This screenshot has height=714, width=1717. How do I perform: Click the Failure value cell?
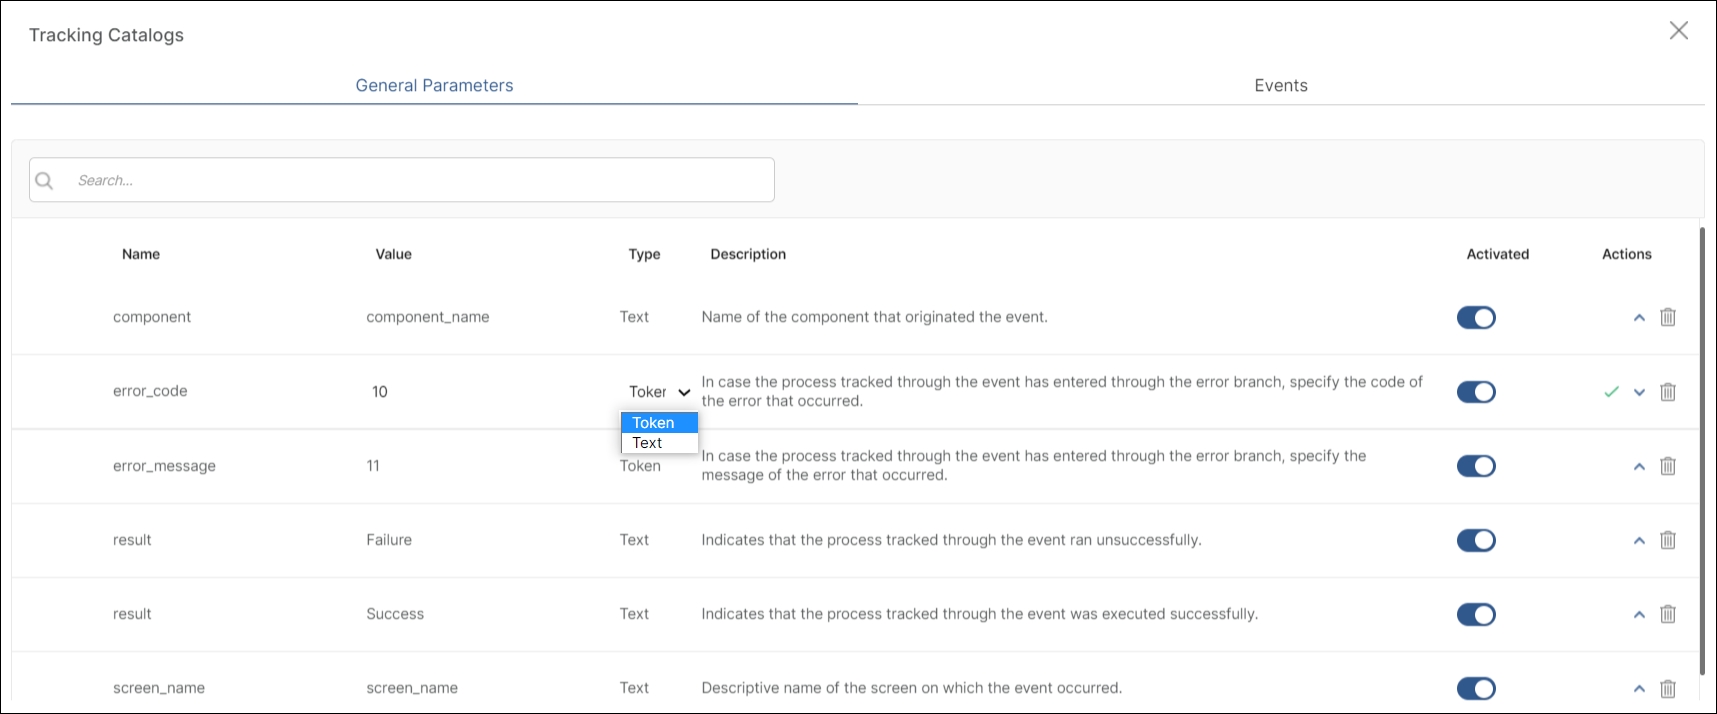point(389,540)
